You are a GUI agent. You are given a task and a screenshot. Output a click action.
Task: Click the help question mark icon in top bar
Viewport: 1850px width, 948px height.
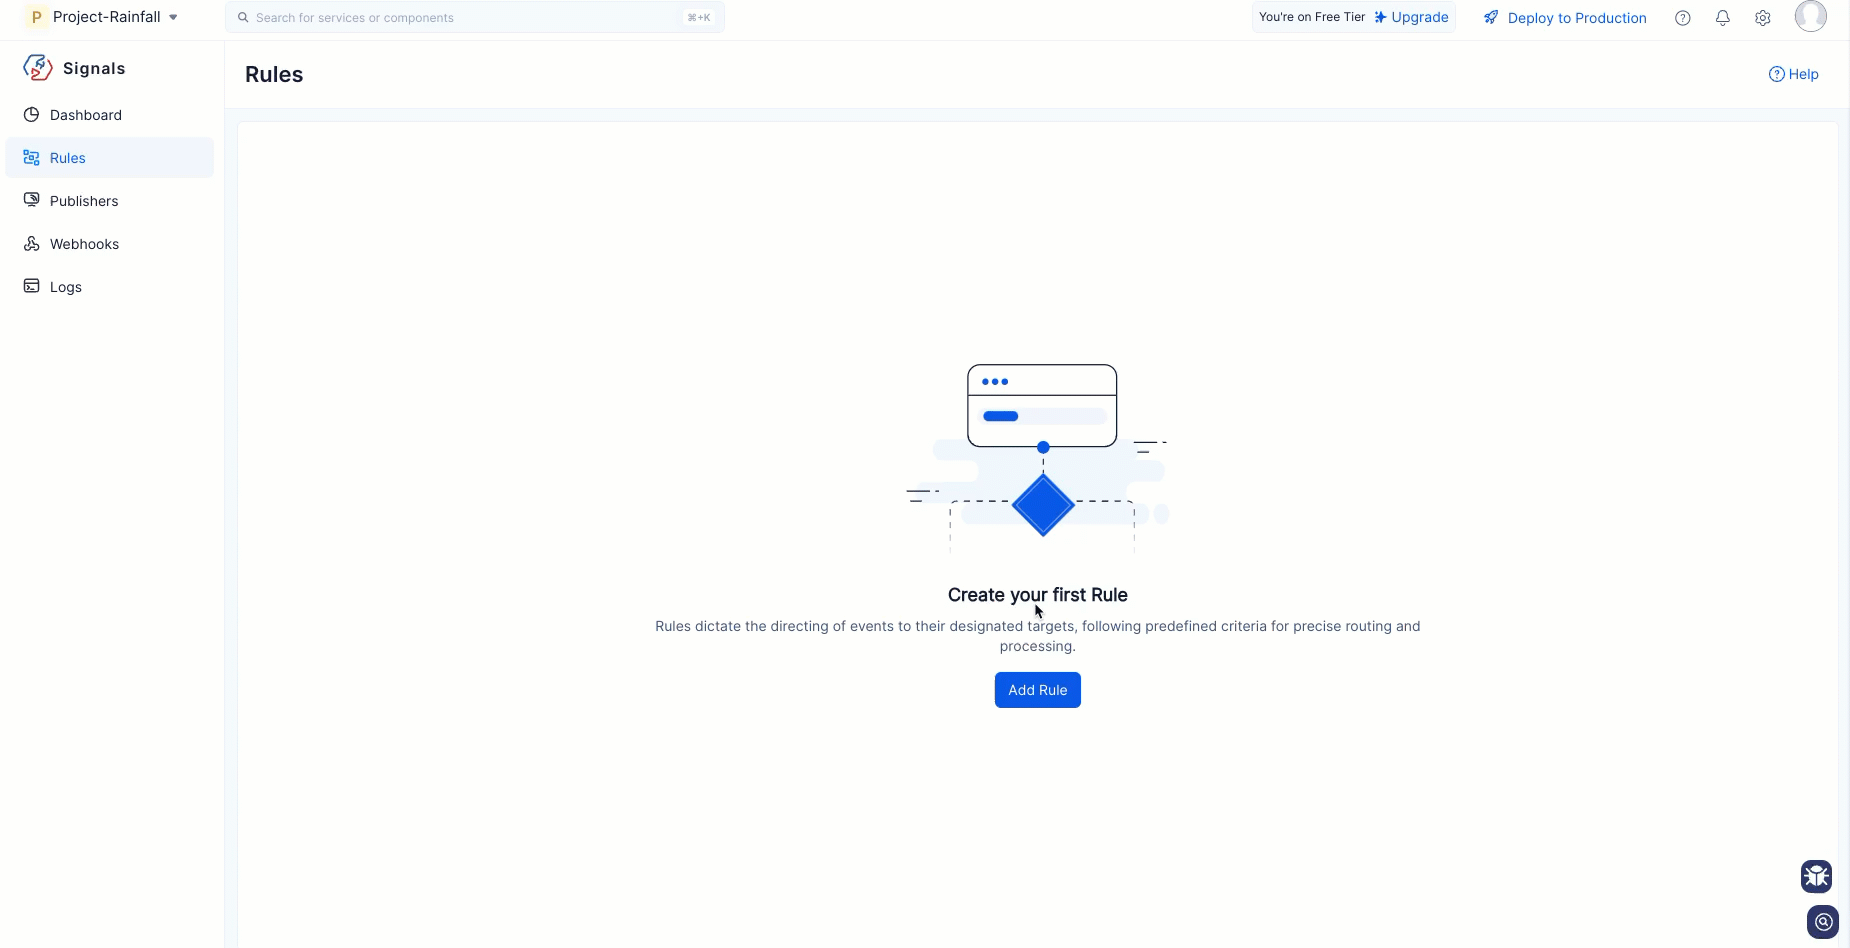[1682, 18]
